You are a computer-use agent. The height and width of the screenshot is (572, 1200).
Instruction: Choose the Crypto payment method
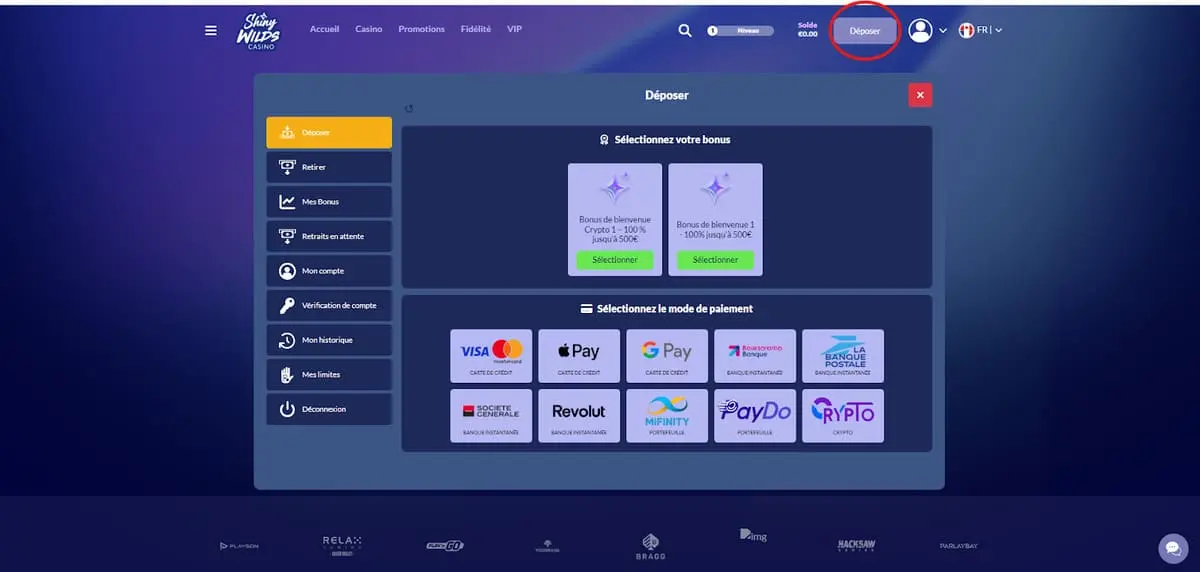click(843, 415)
